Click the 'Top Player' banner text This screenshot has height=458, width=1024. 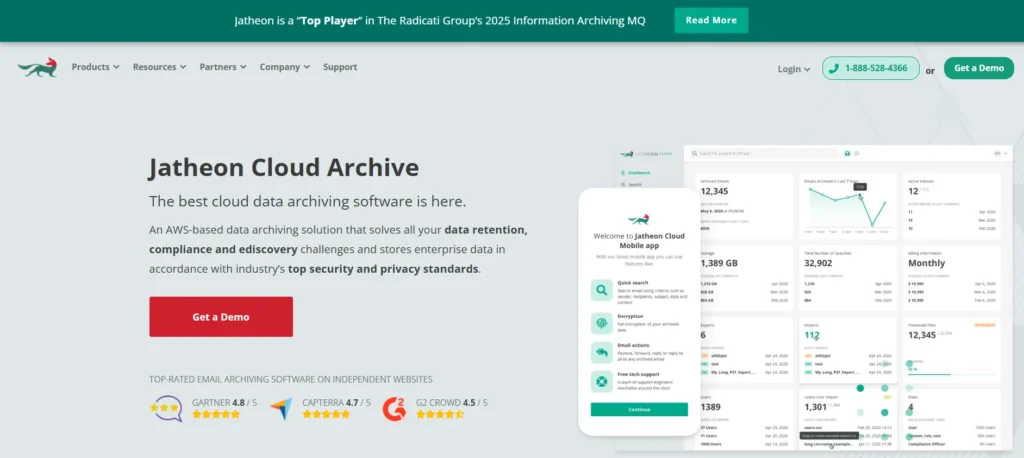329,20
